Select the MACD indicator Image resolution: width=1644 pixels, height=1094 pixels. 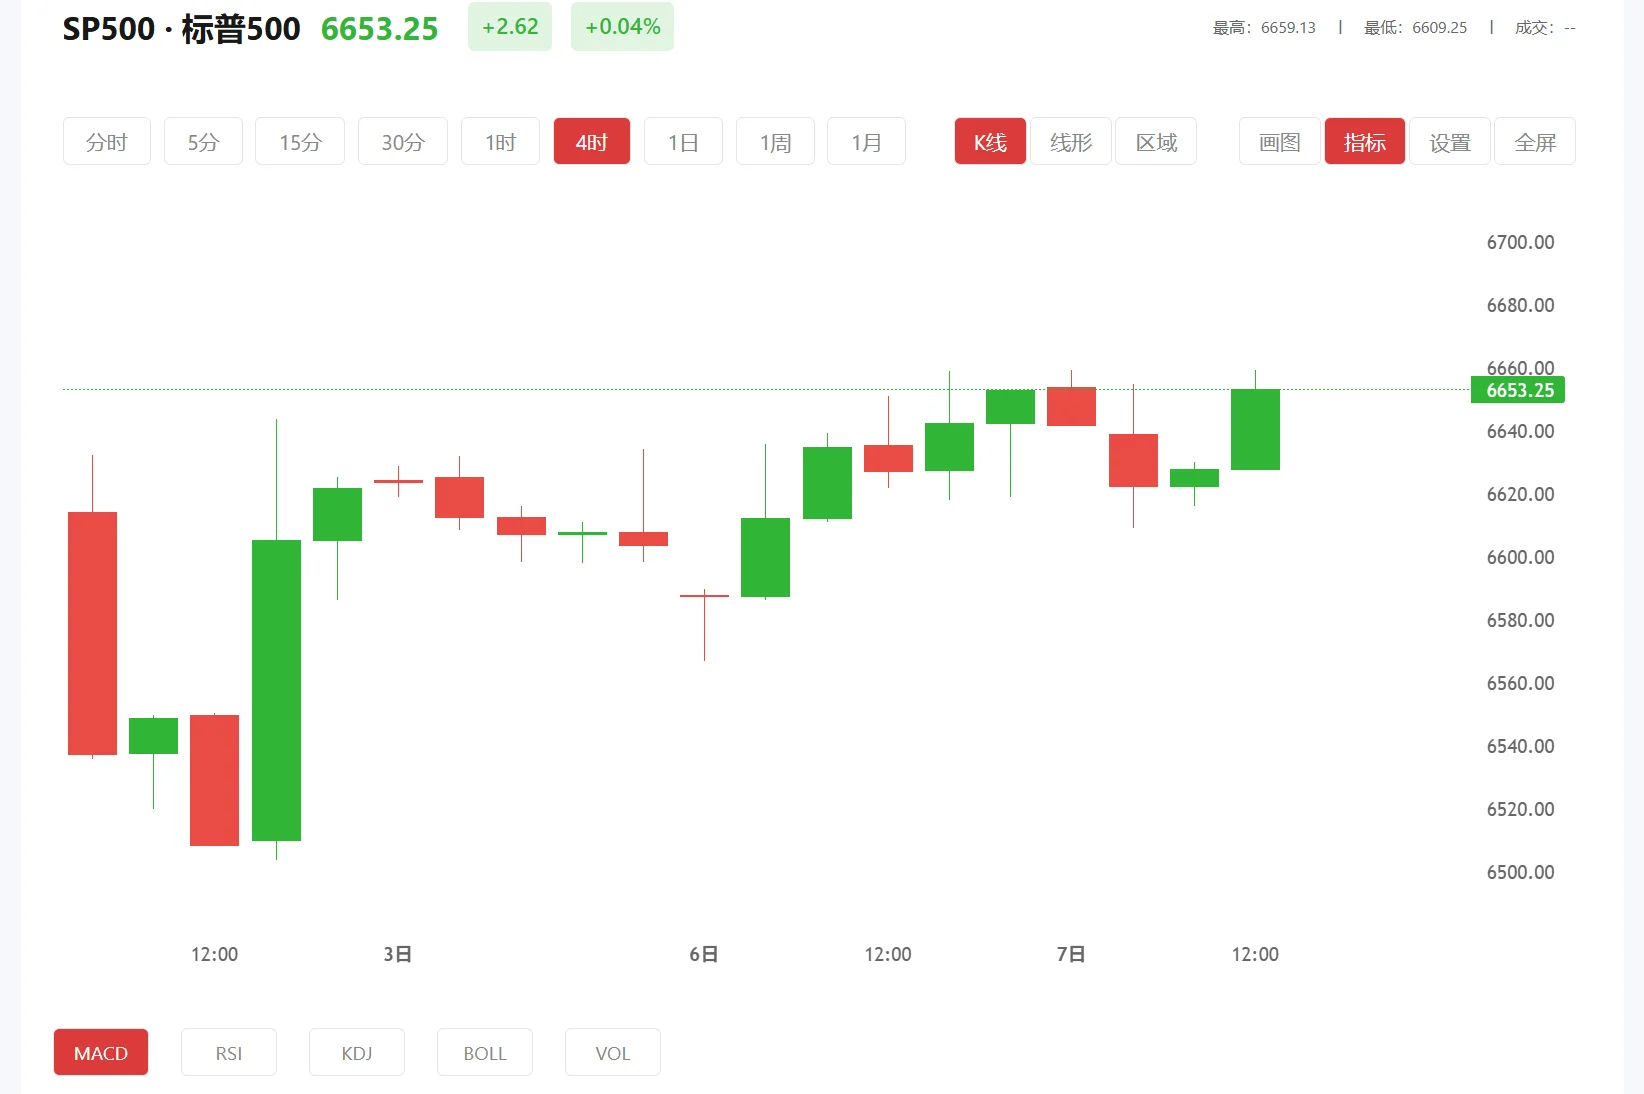coord(101,1053)
